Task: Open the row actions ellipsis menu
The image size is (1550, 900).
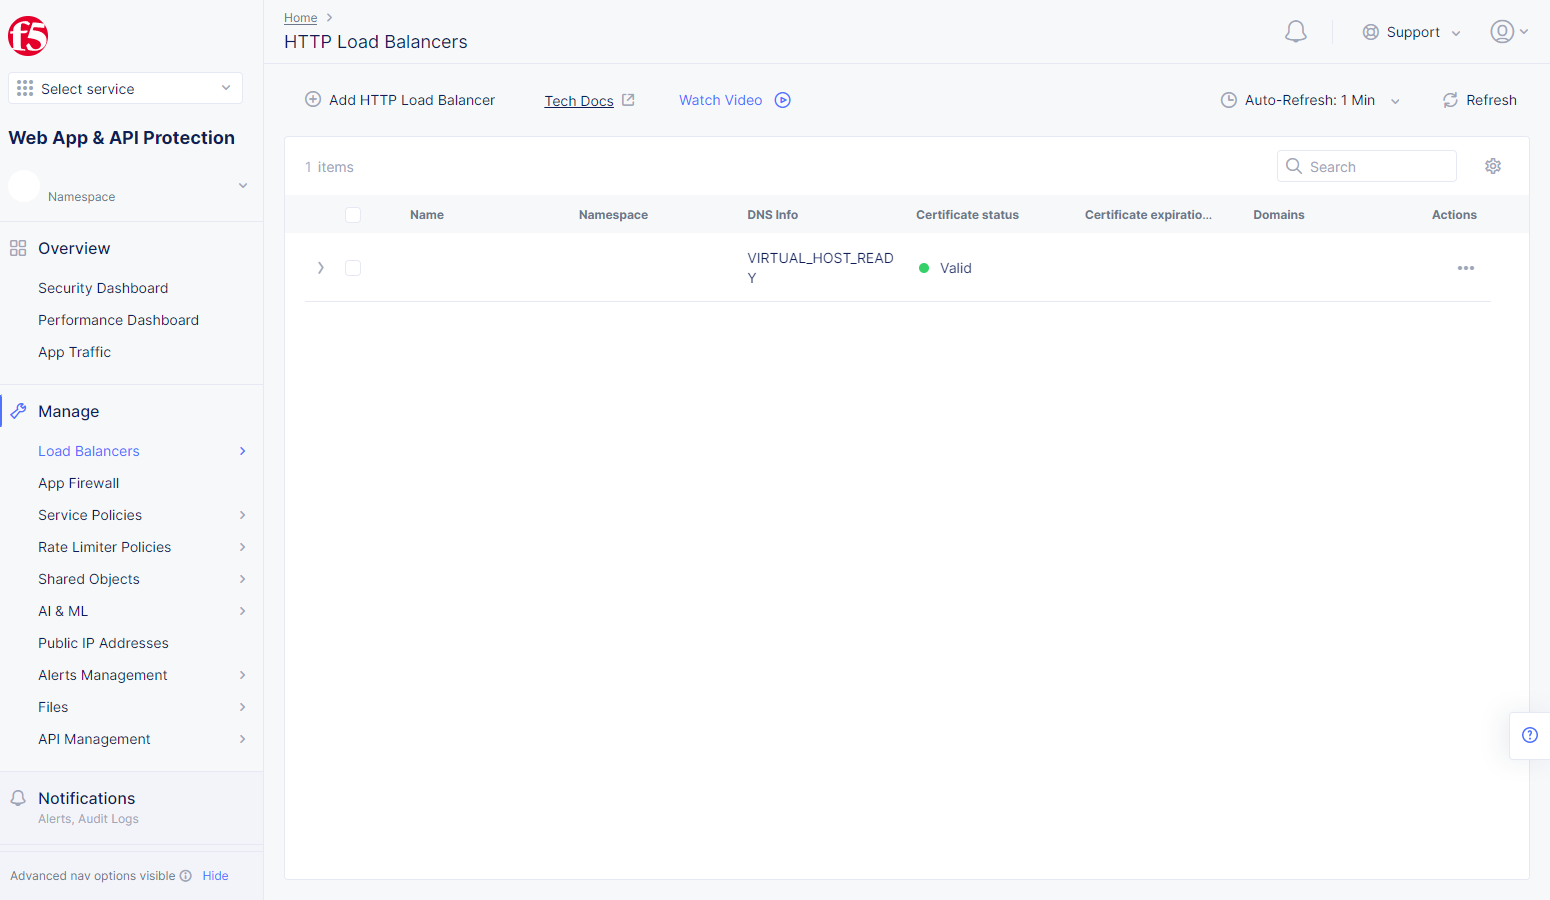Action: click(x=1466, y=268)
